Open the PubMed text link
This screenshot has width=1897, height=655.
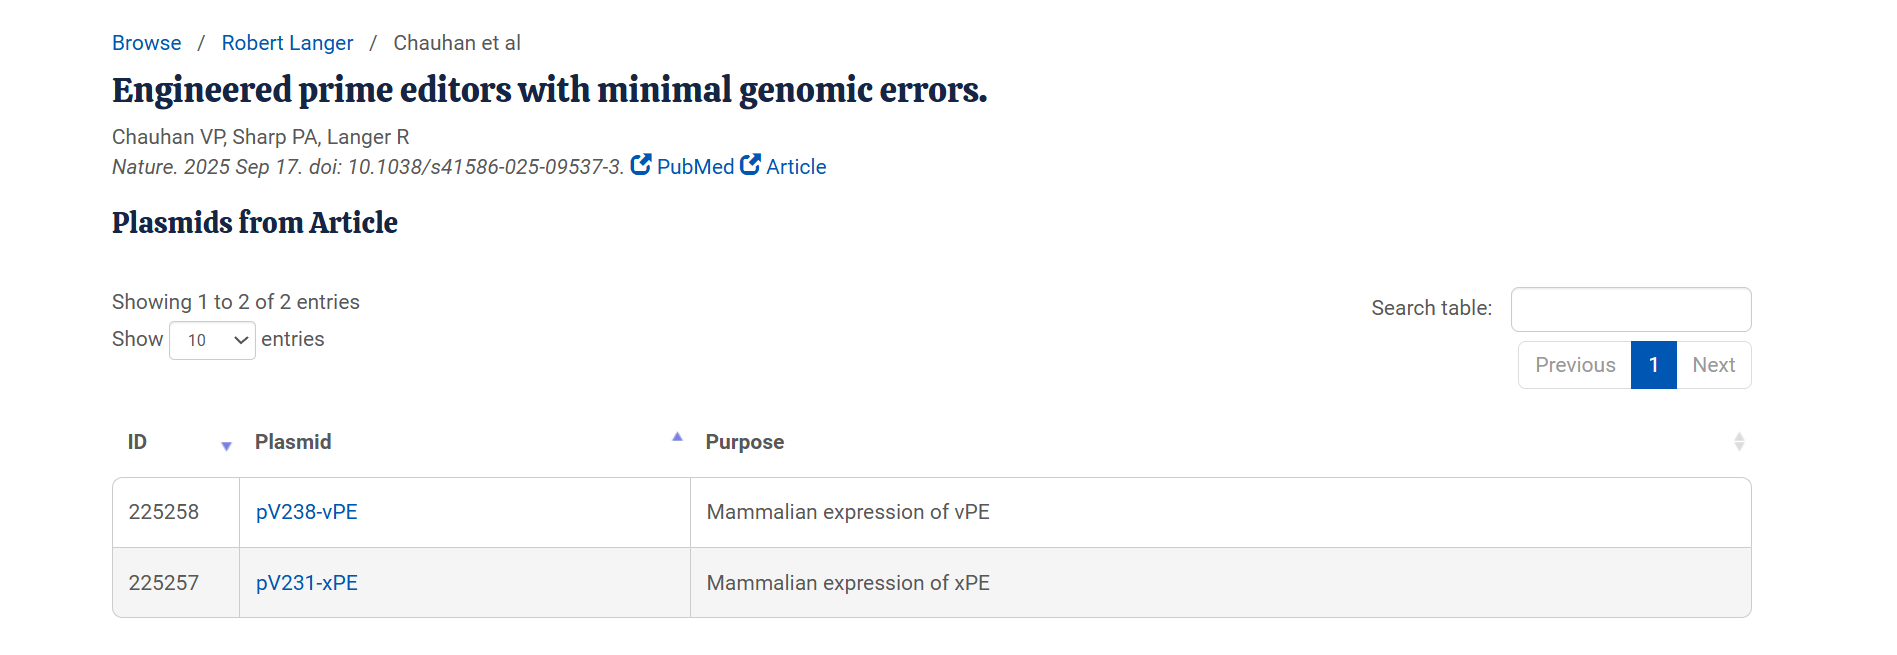pos(695,167)
